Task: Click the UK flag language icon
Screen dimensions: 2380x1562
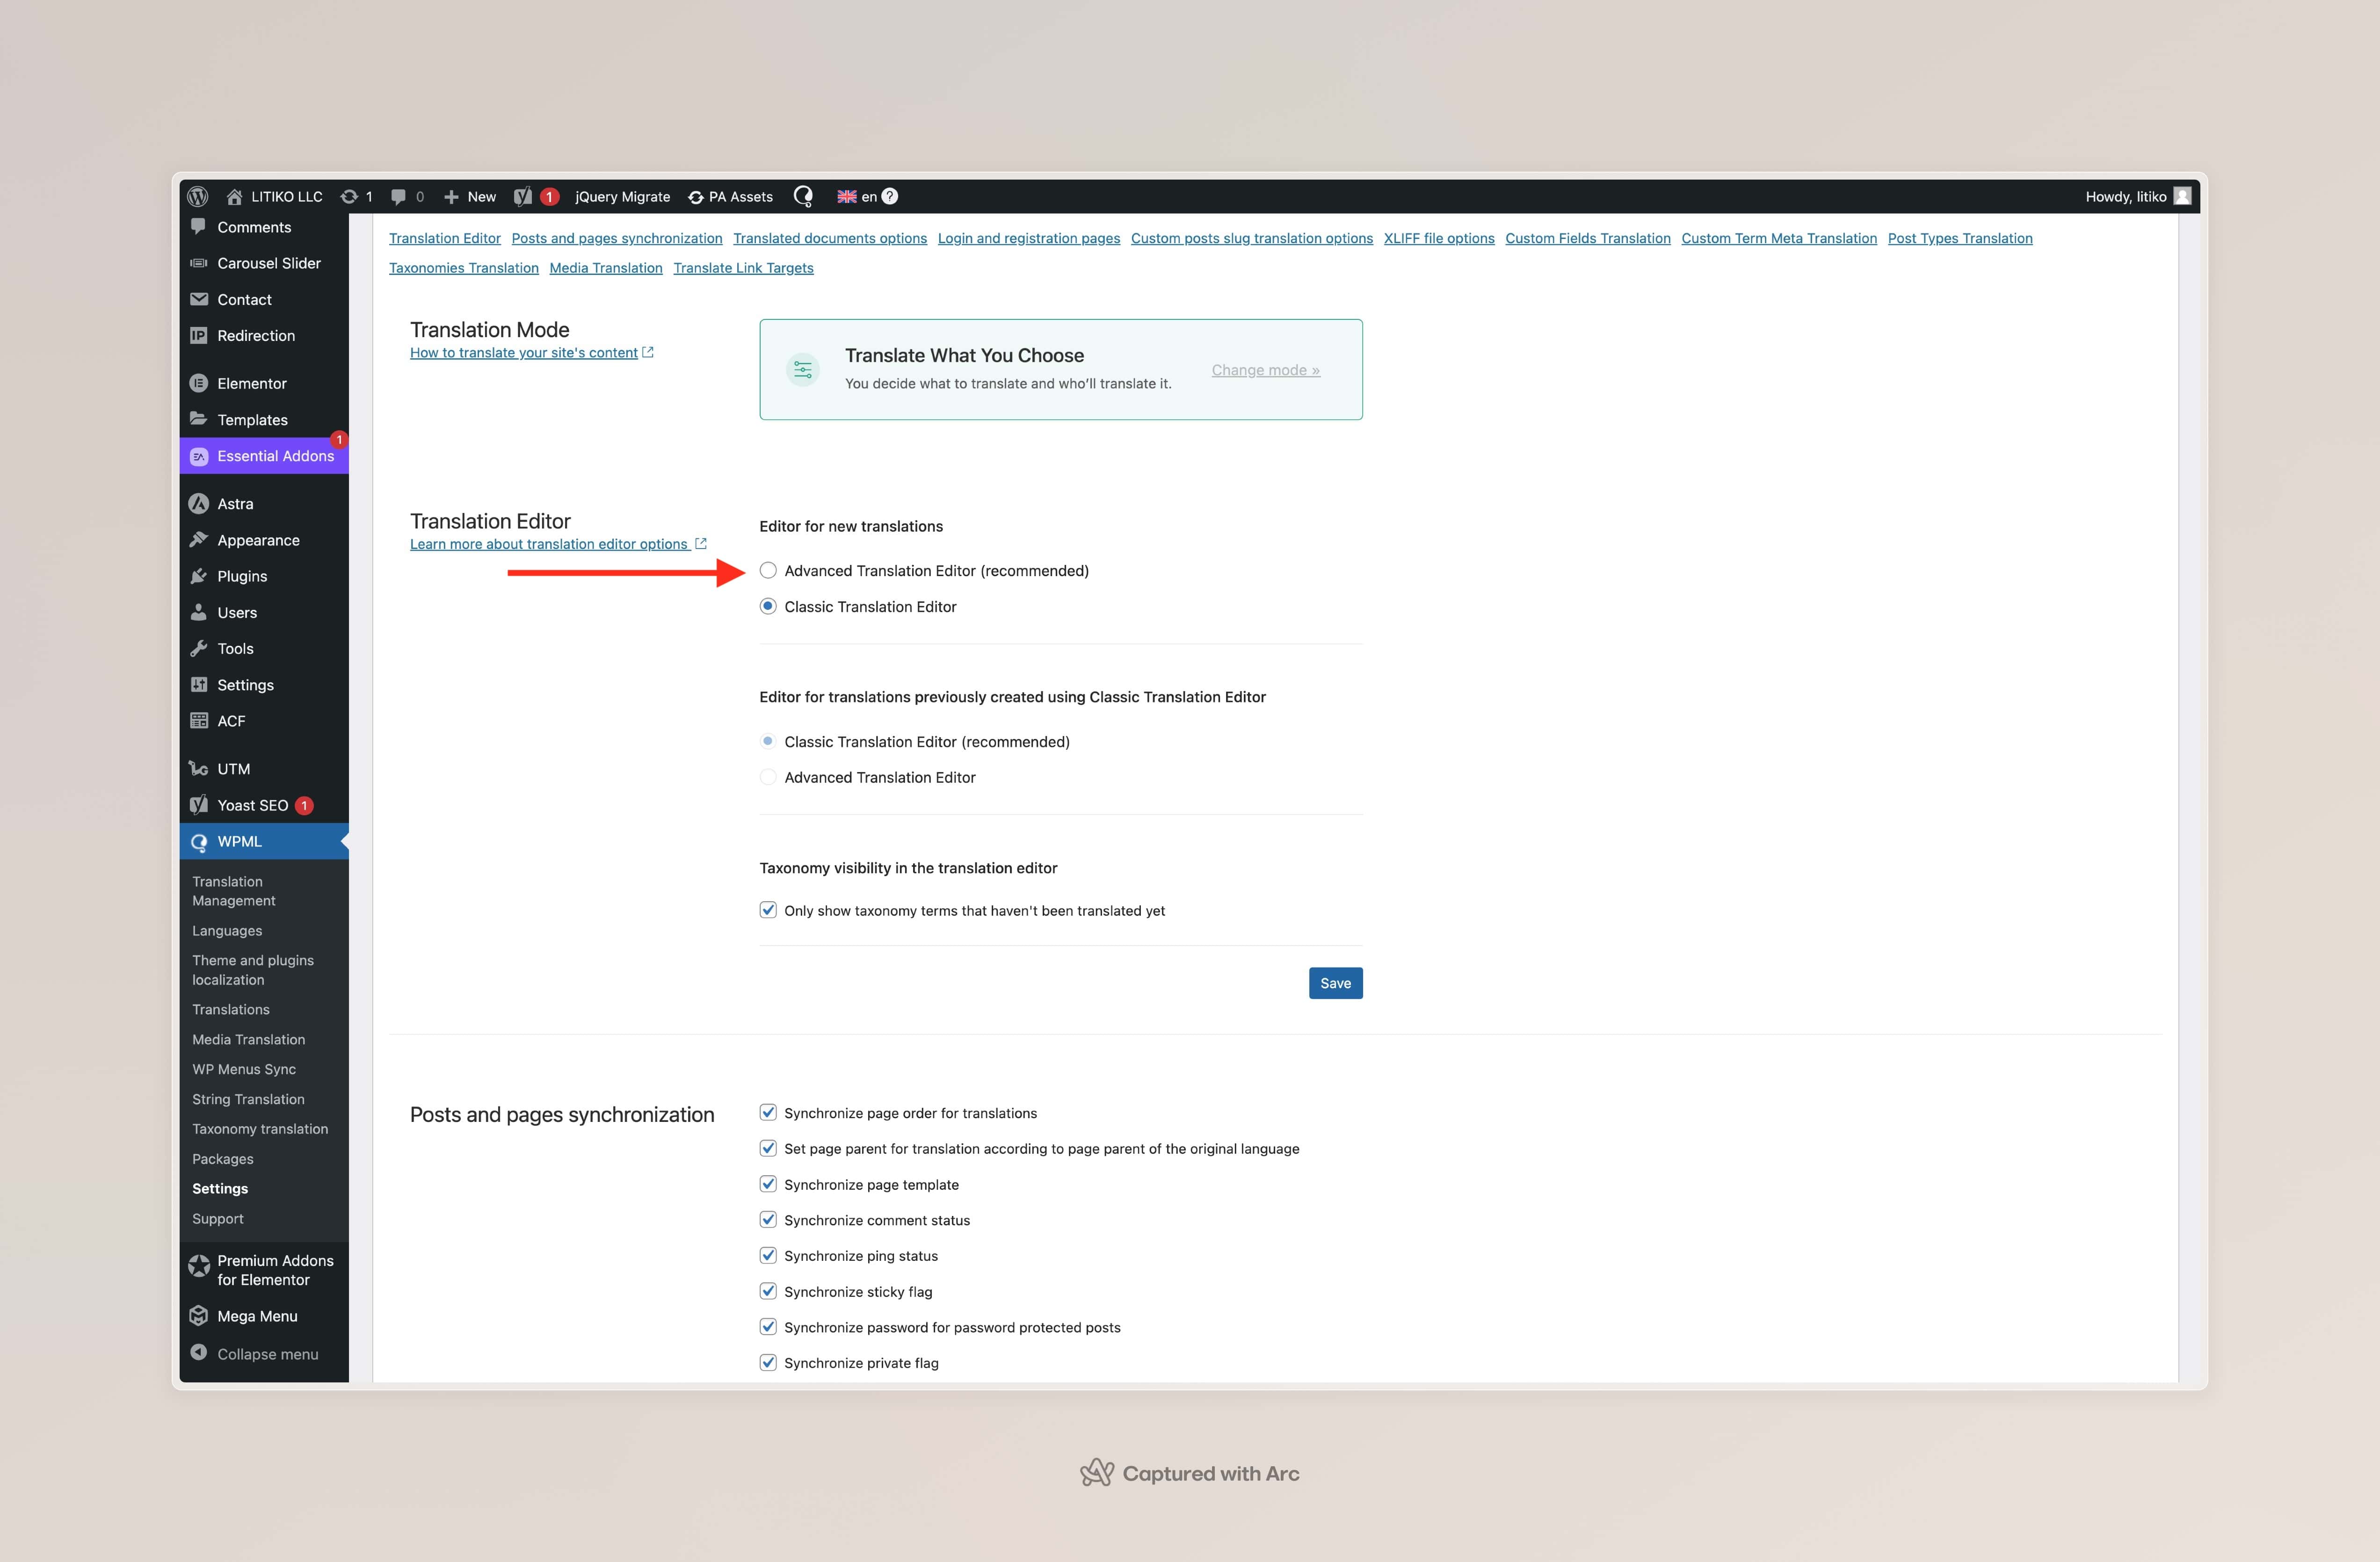Action: [847, 196]
